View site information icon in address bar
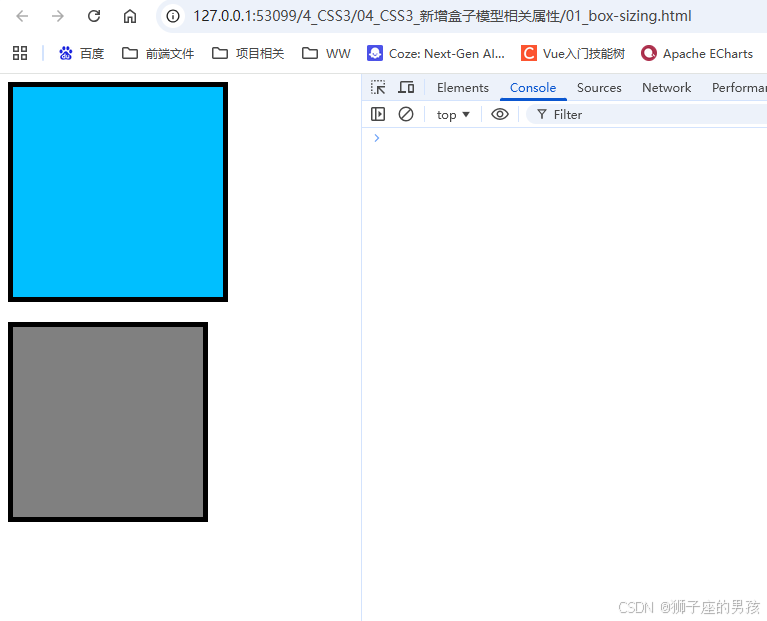 point(173,16)
